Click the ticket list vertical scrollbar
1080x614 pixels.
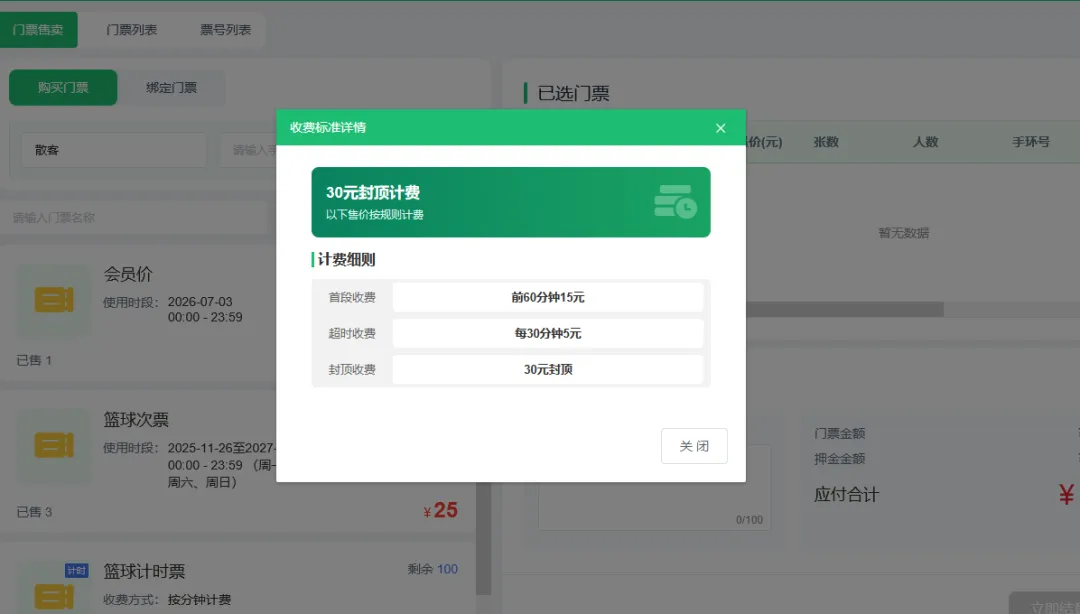pos(484,538)
